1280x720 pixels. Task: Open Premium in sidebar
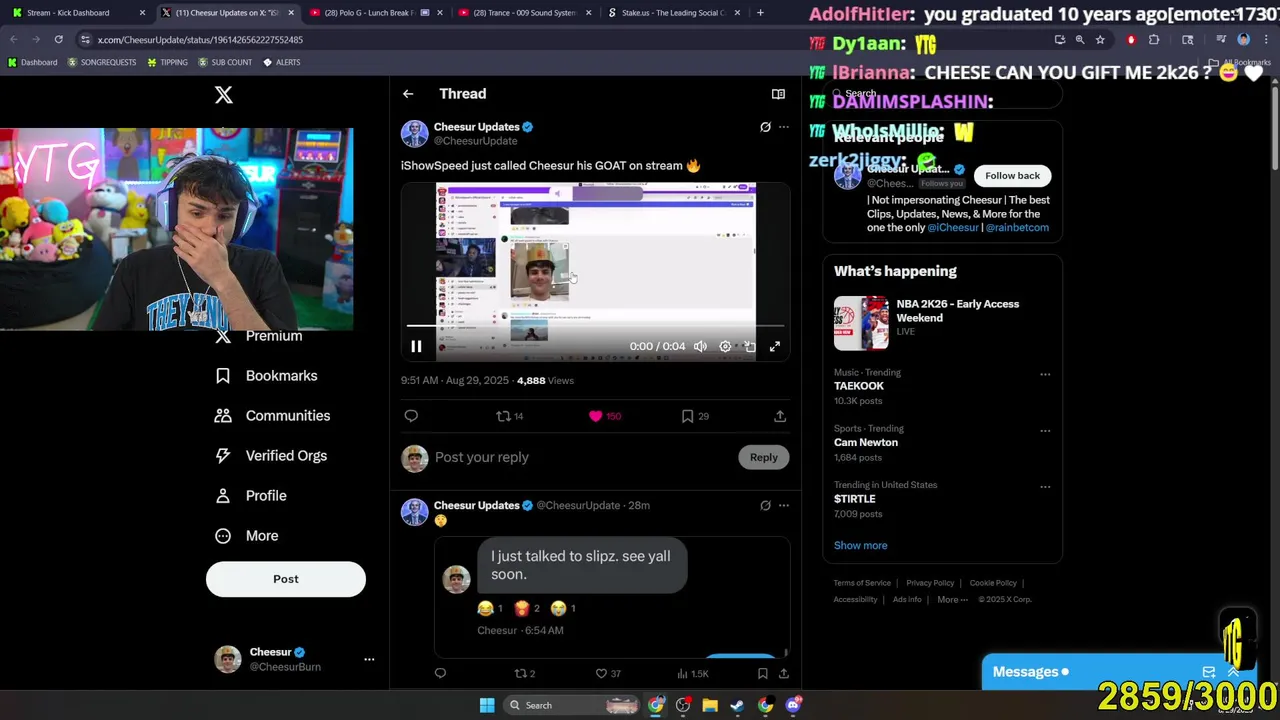[259, 336]
